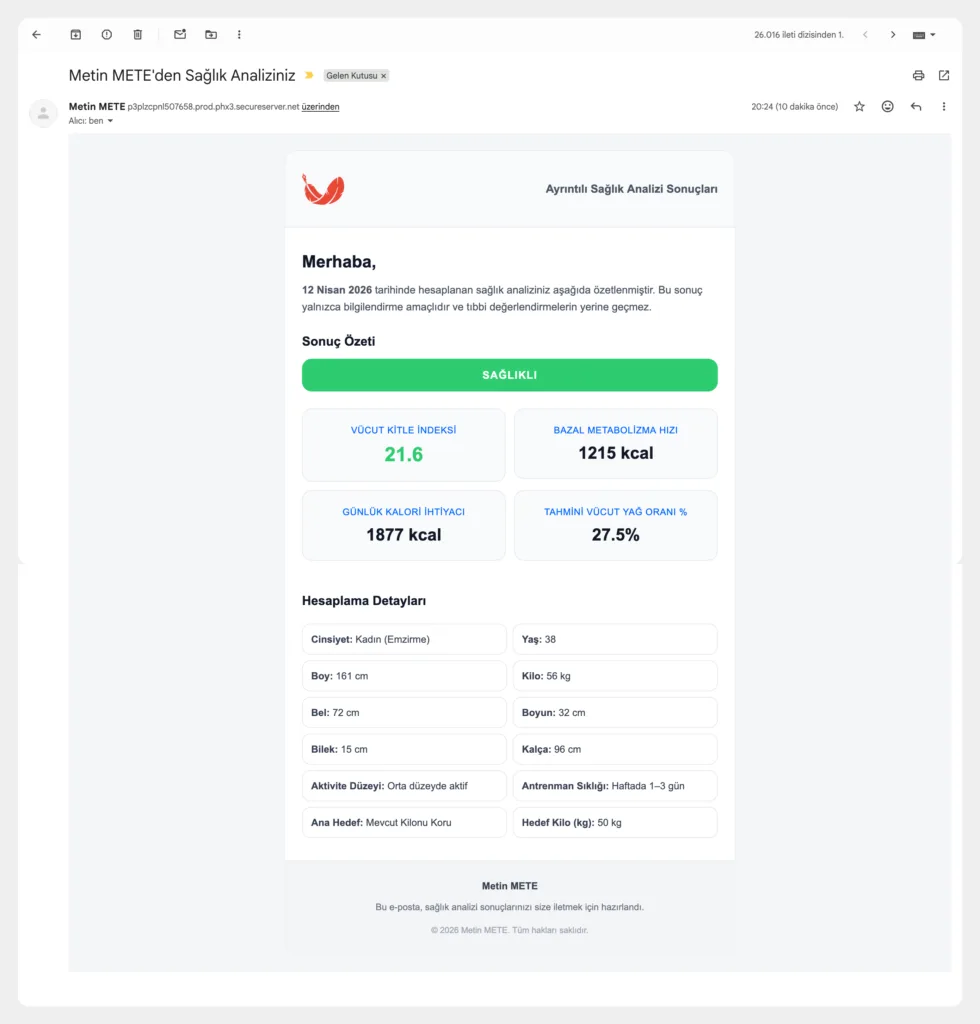980x1024 pixels.
Task: Reply to Metin METE's message
Action: click(x=916, y=106)
